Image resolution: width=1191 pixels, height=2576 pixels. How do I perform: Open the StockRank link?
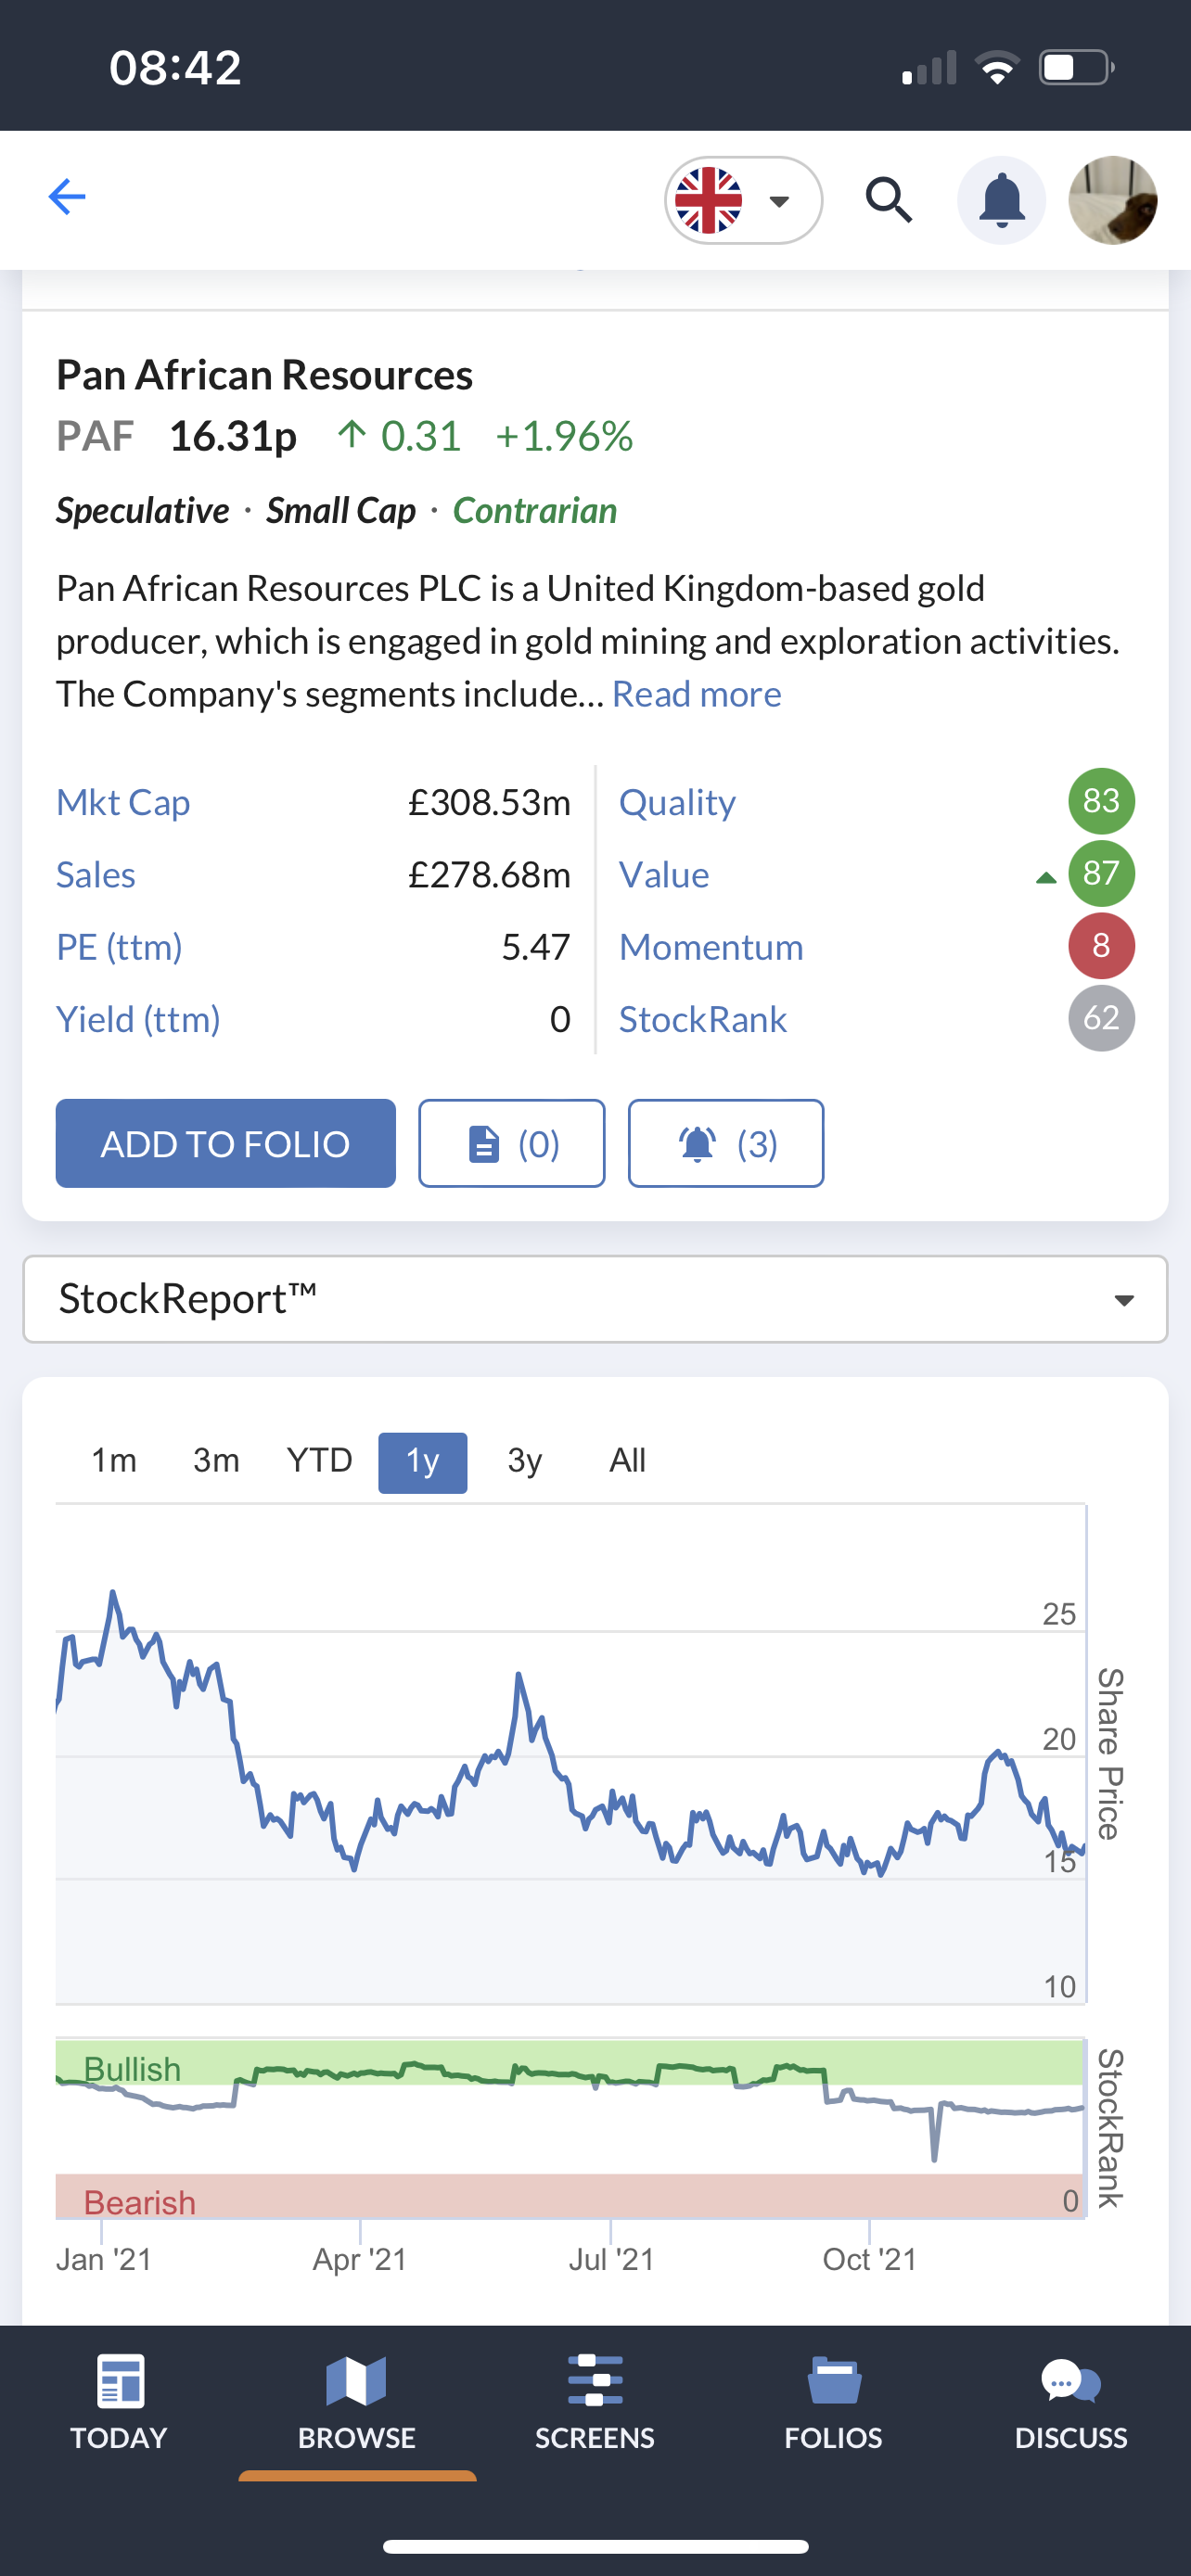[703, 1019]
